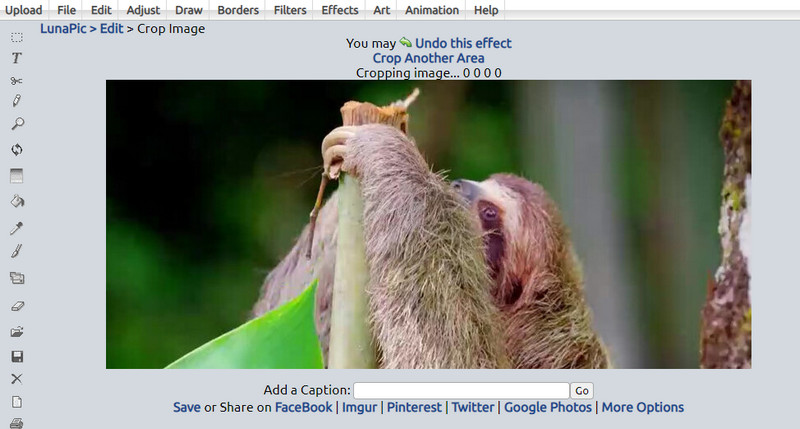Viewport: 800px width, 429px height.
Task: Choose the scissors cut tool
Action: coord(16,80)
